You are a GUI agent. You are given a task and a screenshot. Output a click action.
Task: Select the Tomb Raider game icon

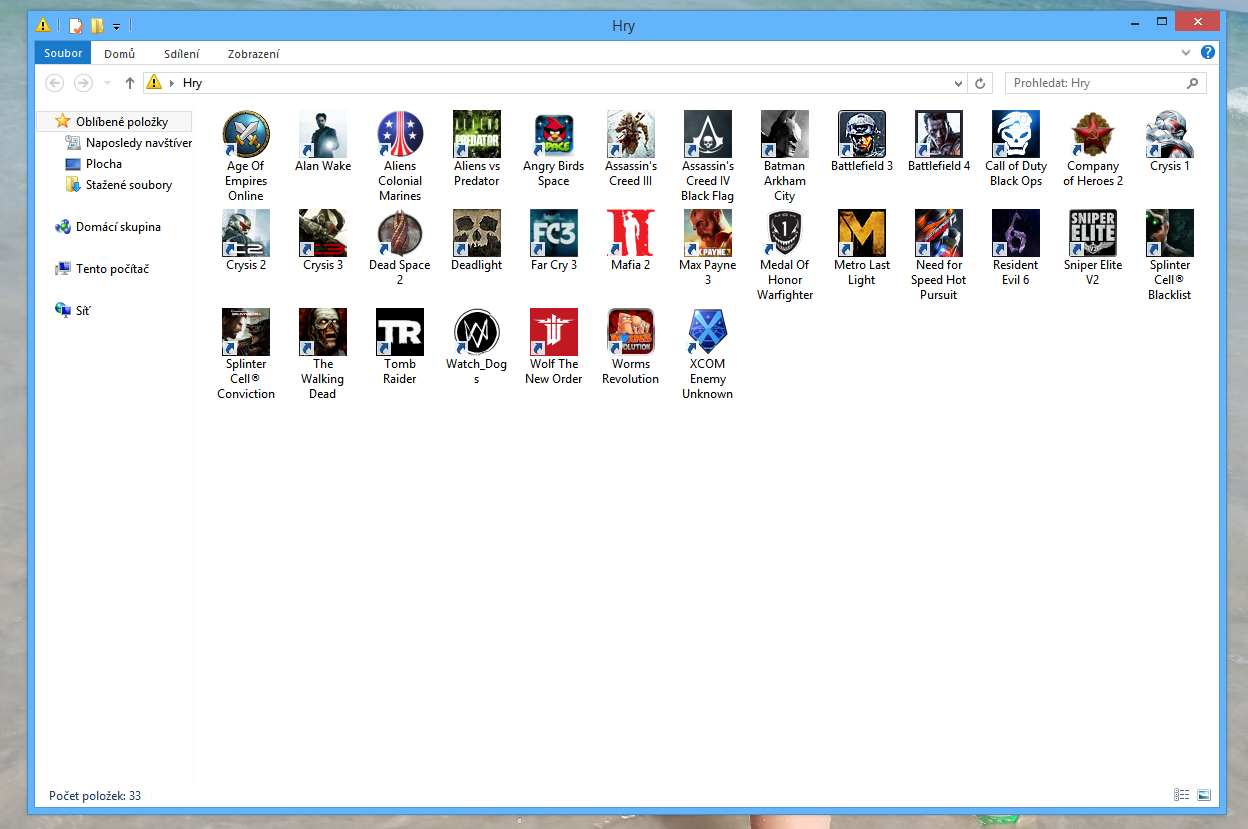(400, 333)
